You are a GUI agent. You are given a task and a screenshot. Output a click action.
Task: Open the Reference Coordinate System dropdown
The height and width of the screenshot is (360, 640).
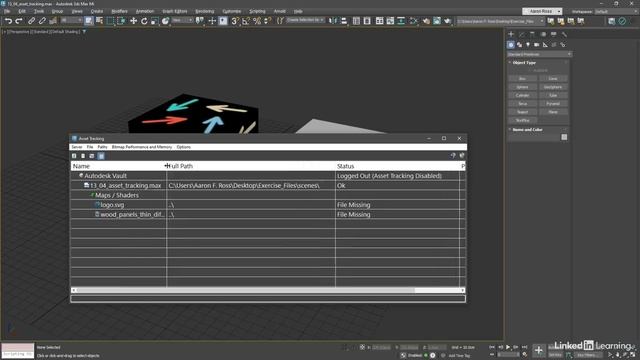click(x=182, y=20)
